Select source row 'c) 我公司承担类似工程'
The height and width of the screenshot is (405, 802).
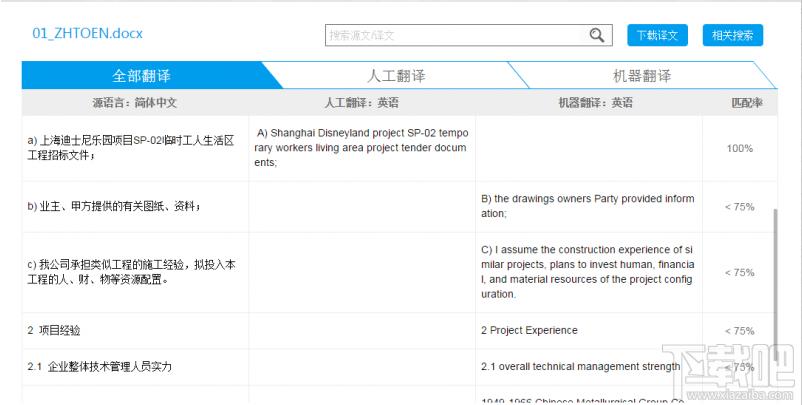coord(131,272)
